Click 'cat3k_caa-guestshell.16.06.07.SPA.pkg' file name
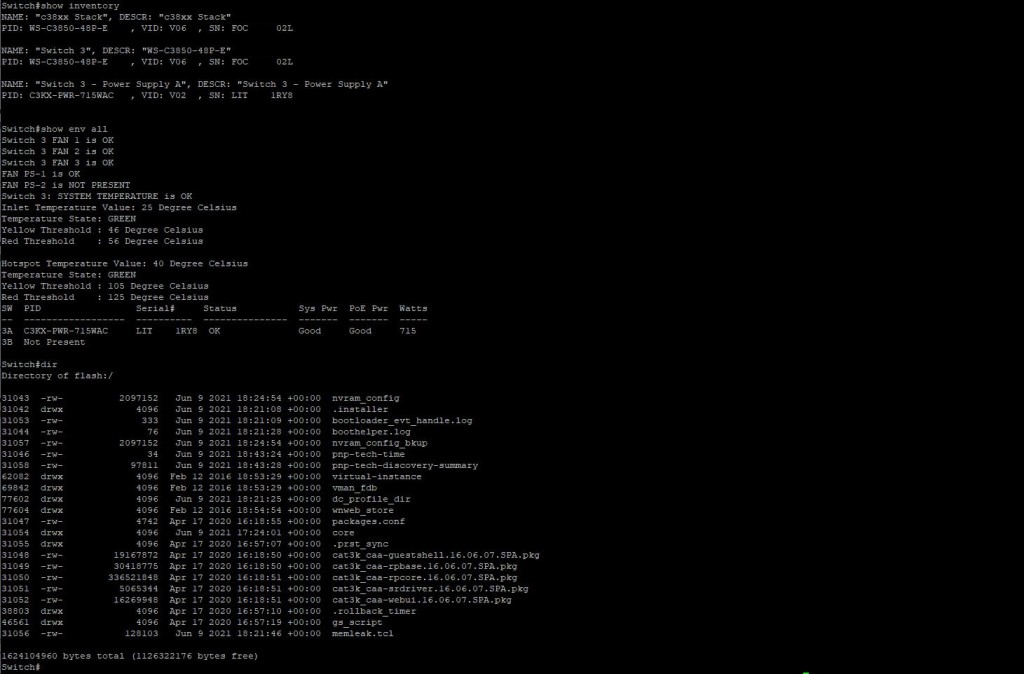This screenshot has width=1024, height=674. [436, 555]
